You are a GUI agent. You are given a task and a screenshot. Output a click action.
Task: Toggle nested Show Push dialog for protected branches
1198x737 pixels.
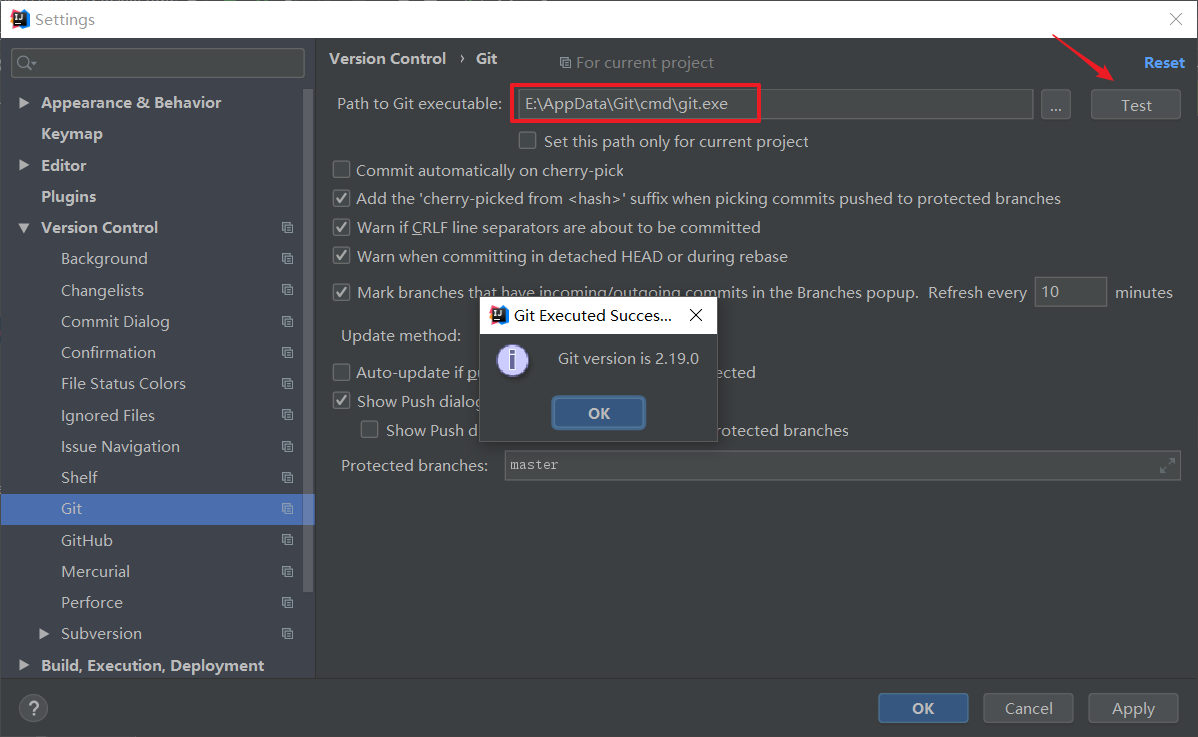370,430
